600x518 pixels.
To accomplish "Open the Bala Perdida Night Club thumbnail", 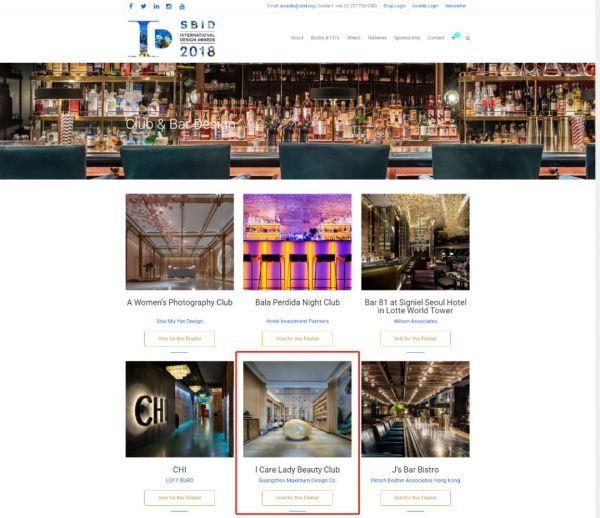I will pos(297,242).
